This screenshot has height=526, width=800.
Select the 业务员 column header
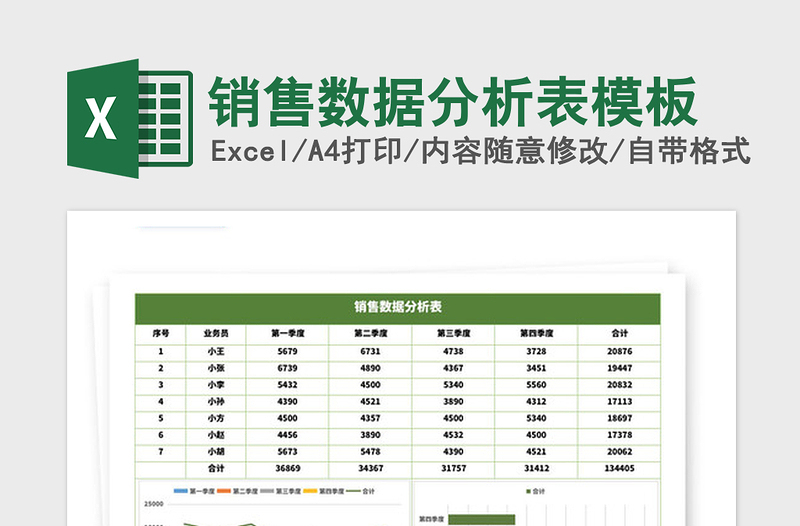click(216, 334)
